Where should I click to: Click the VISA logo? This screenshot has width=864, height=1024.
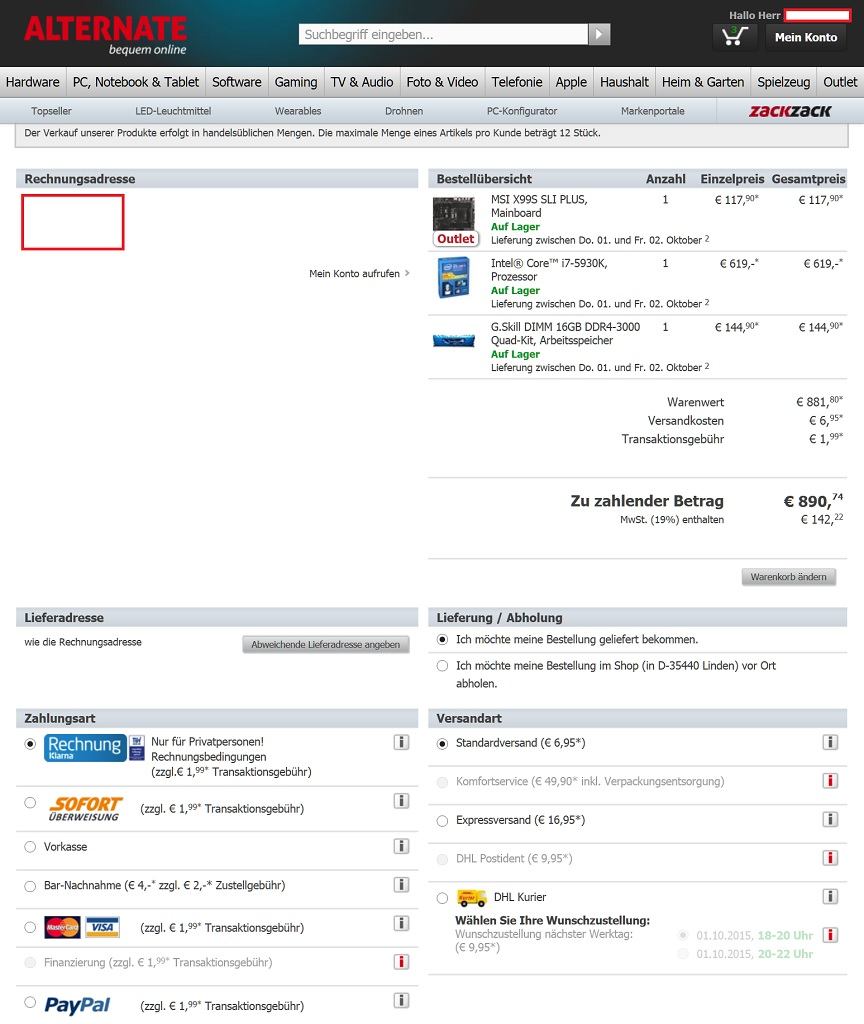pos(103,927)
